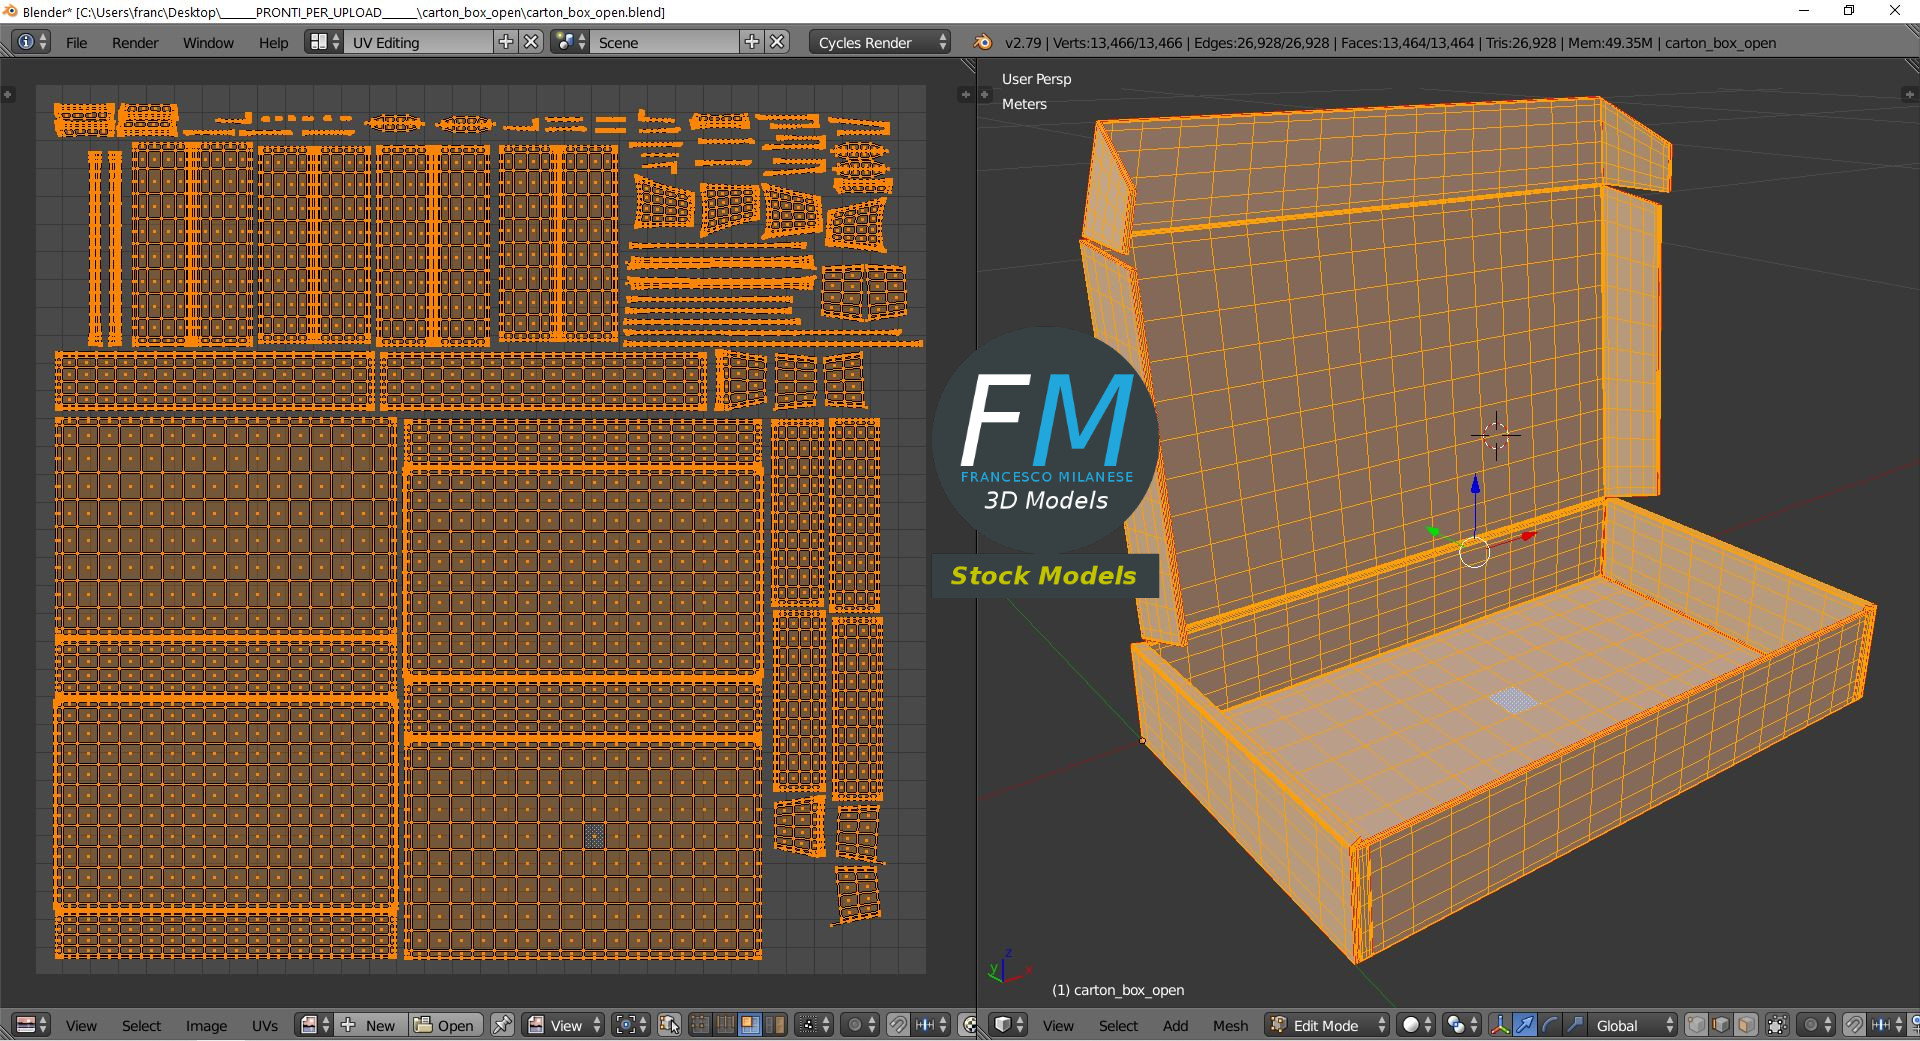The width and height of the screenshot is (1920, 1041).
Task: Open the Render menu
Action: coord(135,42)
